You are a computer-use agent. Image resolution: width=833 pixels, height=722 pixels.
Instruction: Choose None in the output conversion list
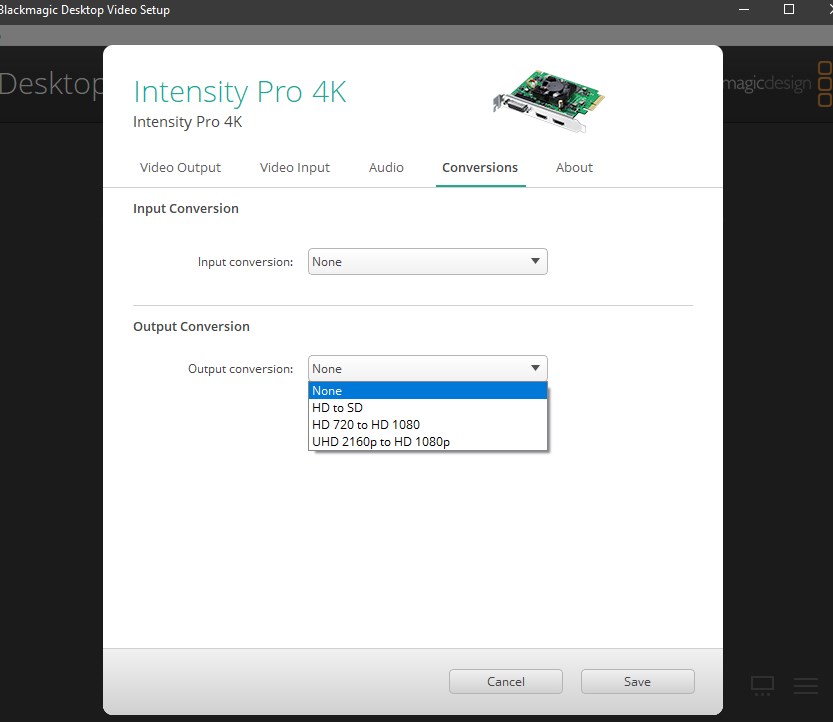(428, 390)
